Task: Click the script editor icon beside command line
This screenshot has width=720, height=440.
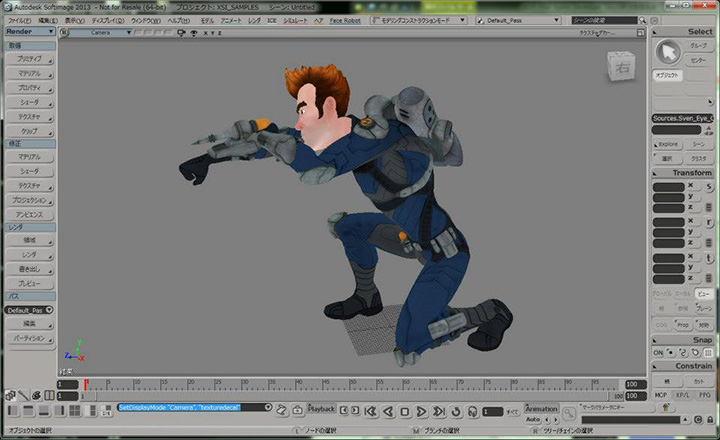Action: coord(281,410)
